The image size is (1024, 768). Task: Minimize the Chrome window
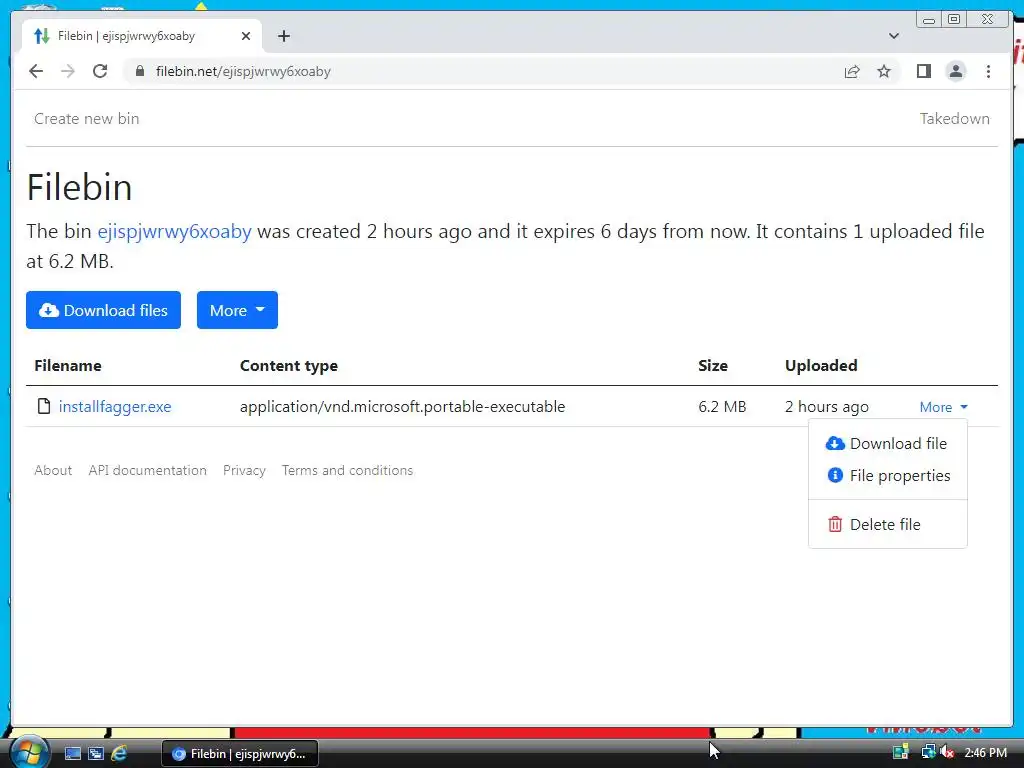(x=929, y=20)
